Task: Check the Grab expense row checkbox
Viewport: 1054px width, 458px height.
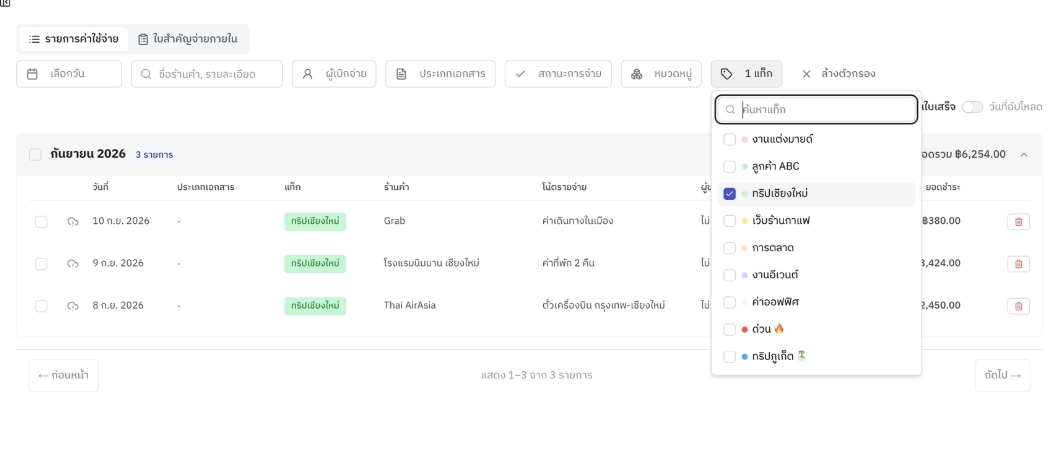Action: [x=41, y=221]
